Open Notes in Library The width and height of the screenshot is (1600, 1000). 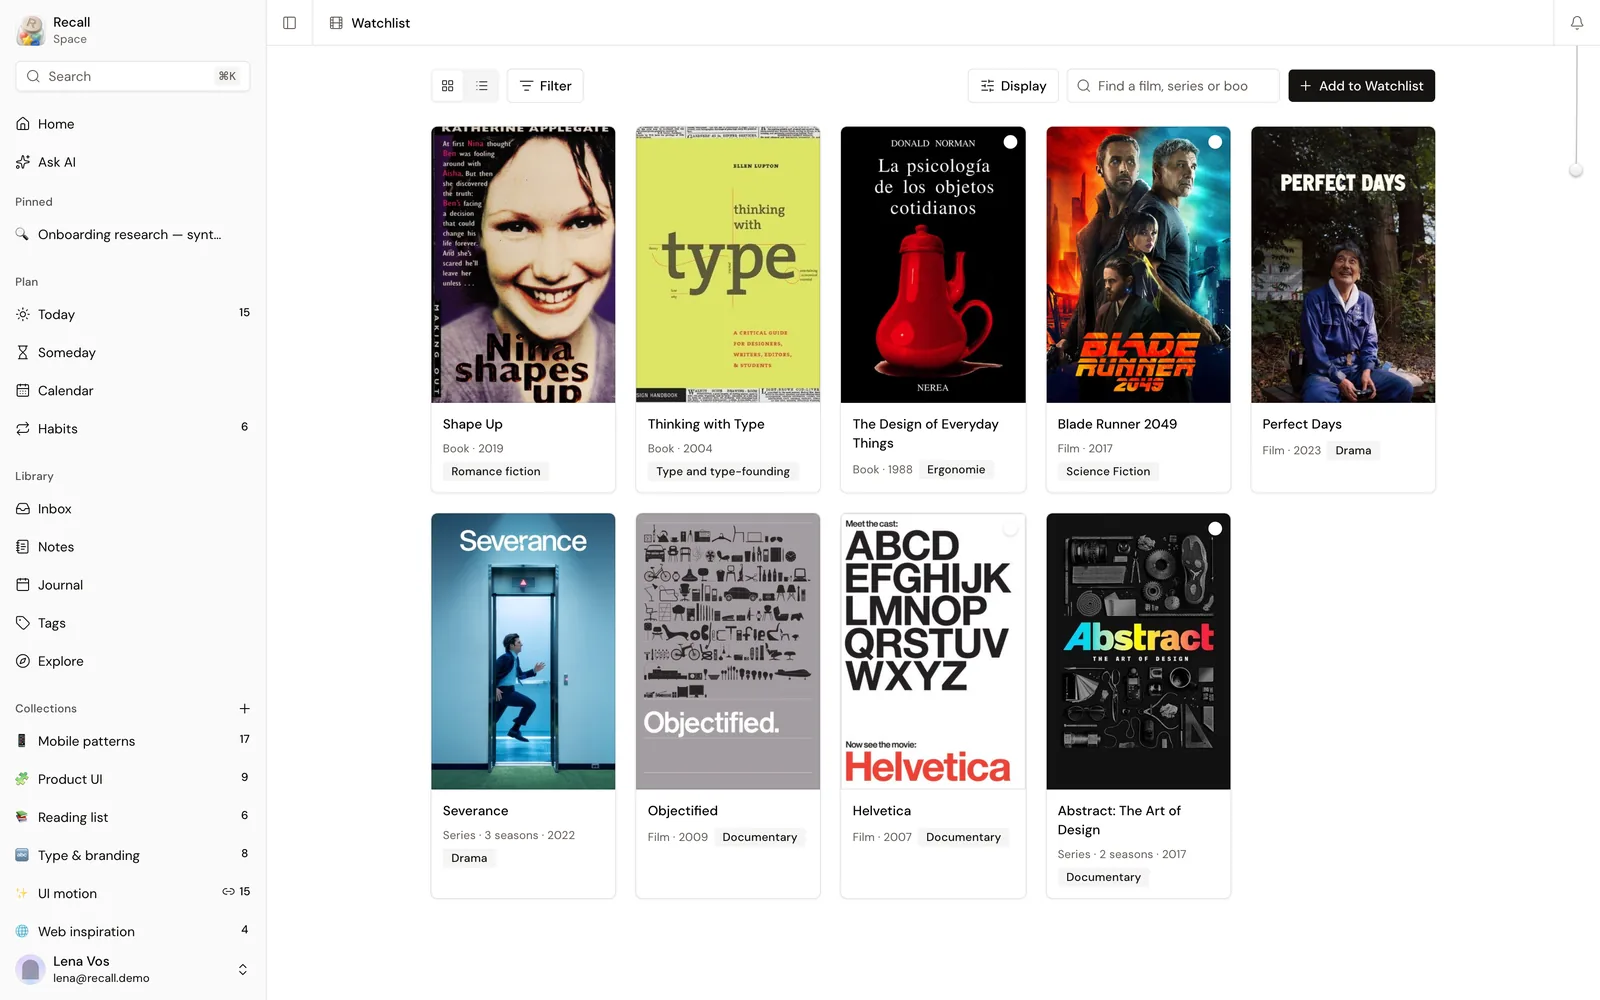pyautogui.click(x=133, y=547)
